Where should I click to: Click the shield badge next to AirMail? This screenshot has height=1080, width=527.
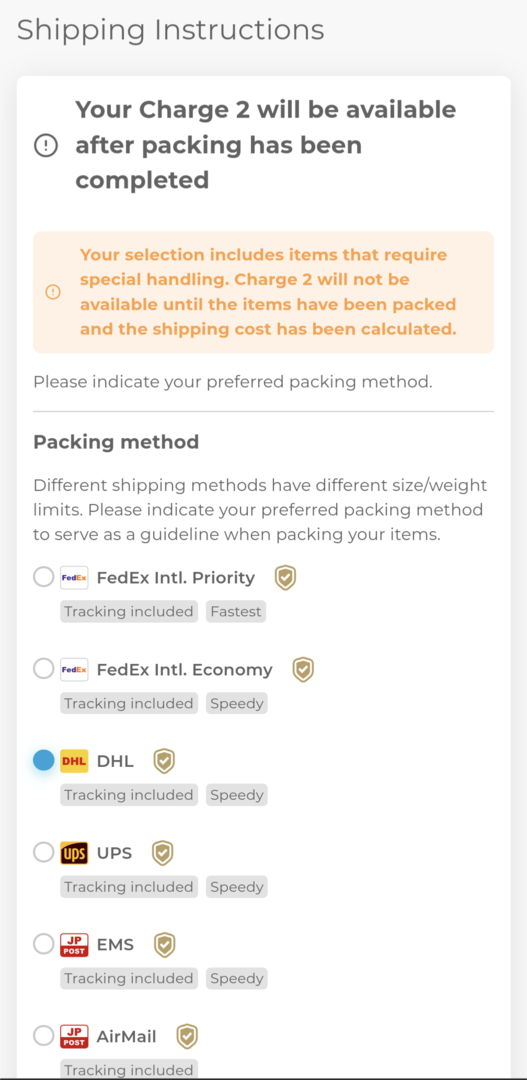click(x=187, y=1036)
